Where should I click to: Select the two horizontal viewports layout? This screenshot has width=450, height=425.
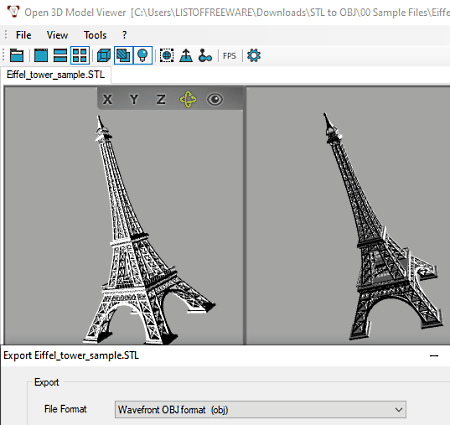click(x=60, y=55)
